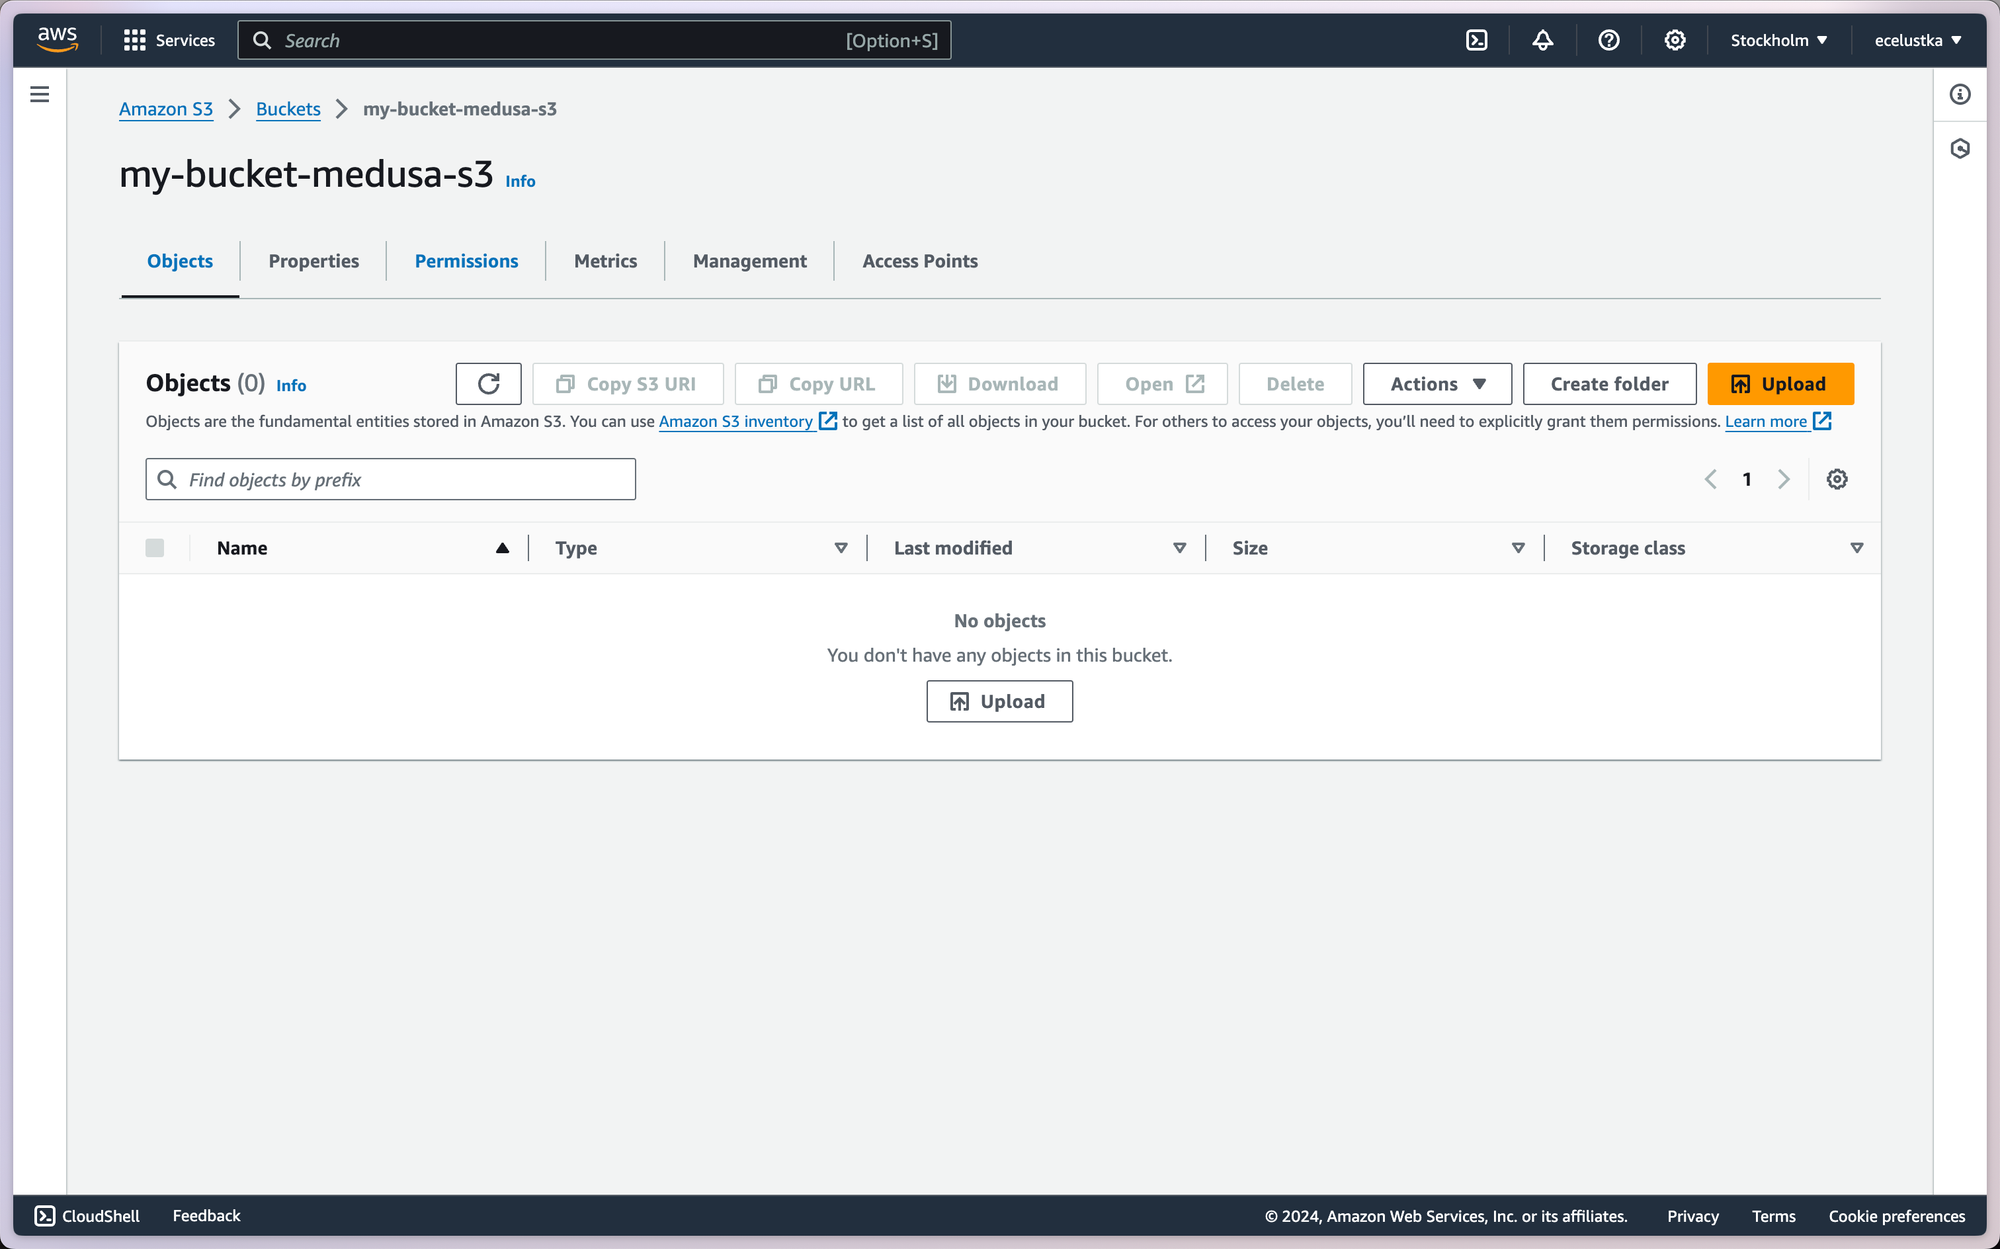Screen dimensions: 2000x1249
Task: Sort objects by the Name column arrow
Action: [x=502, y=548]
